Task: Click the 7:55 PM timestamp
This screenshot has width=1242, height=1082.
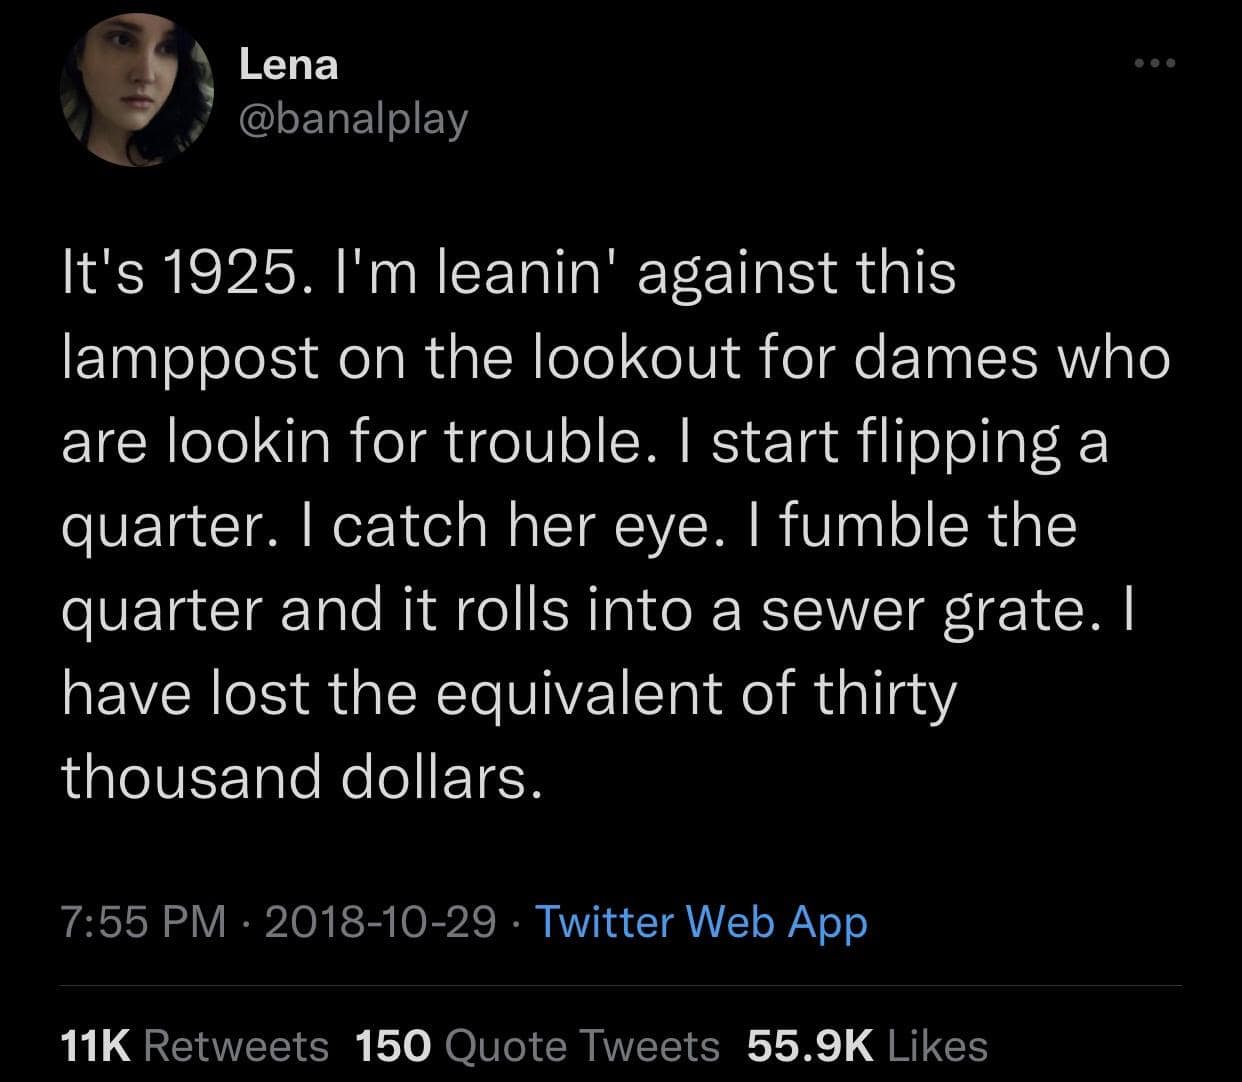Action: point(143,921)
